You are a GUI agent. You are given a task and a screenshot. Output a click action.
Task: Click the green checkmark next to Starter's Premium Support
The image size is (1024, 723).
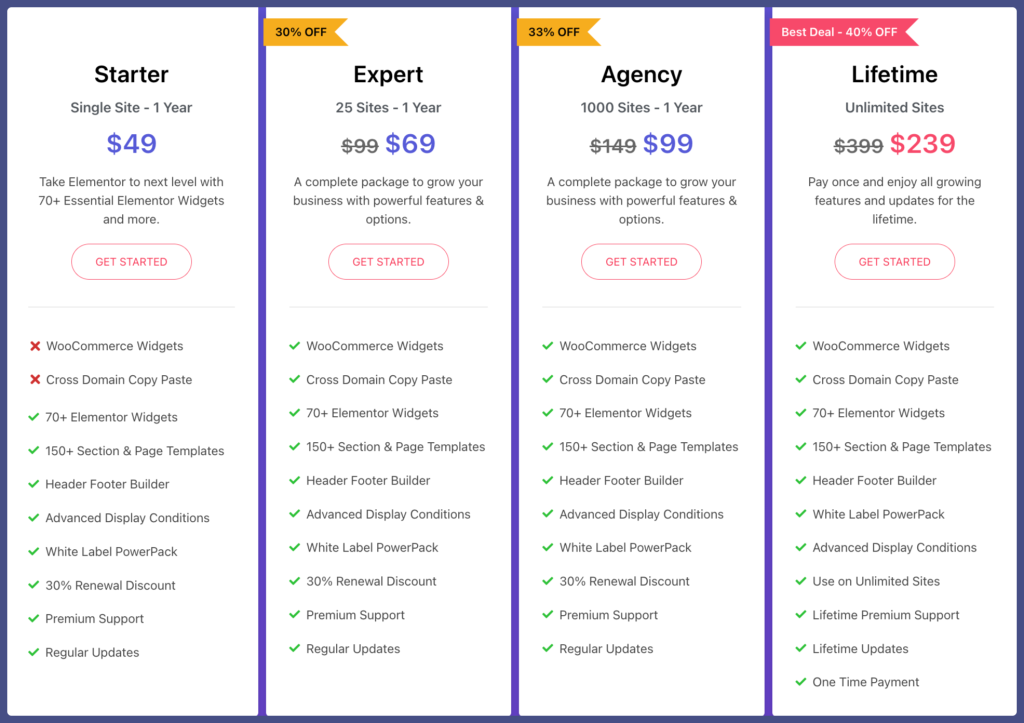pos(34,618)
